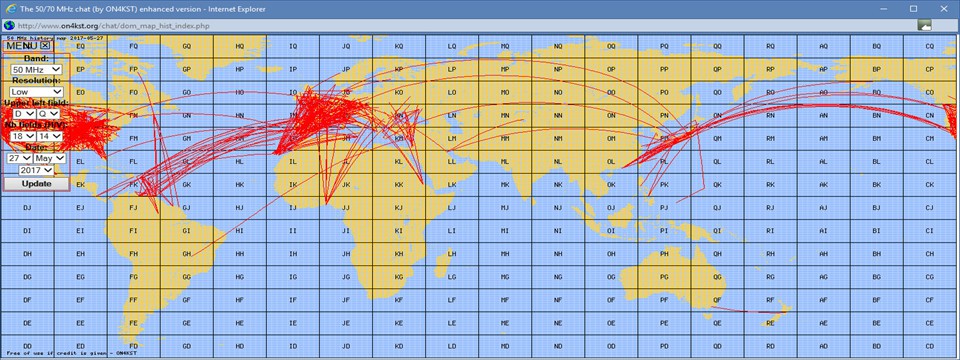Open the Resolution dropdown set to Low
This screenshot has height=360, width=960.
click(x=36, y=92)
